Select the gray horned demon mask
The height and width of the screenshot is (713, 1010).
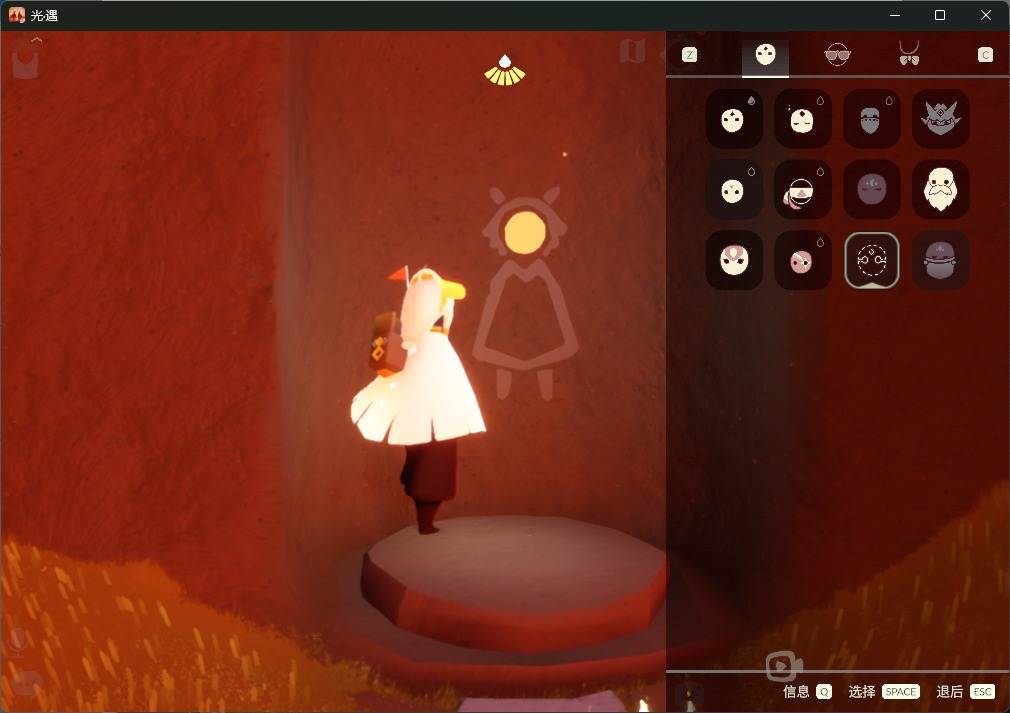point(940,119)
